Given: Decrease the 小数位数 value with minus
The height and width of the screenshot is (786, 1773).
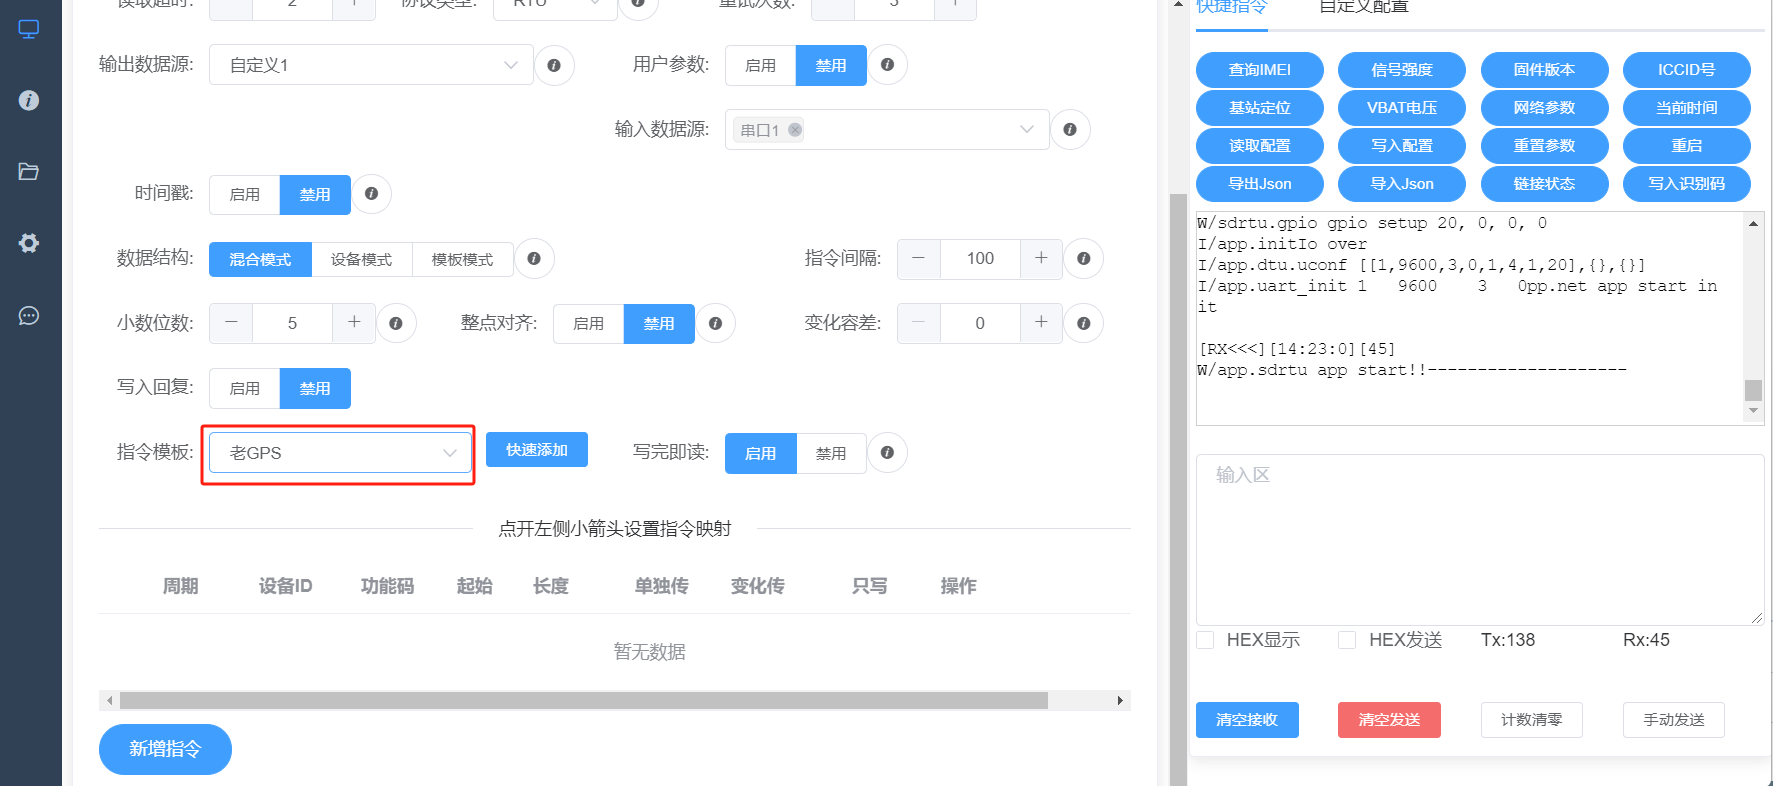Looking at the screenshot, I should click(x=231, y=323).
